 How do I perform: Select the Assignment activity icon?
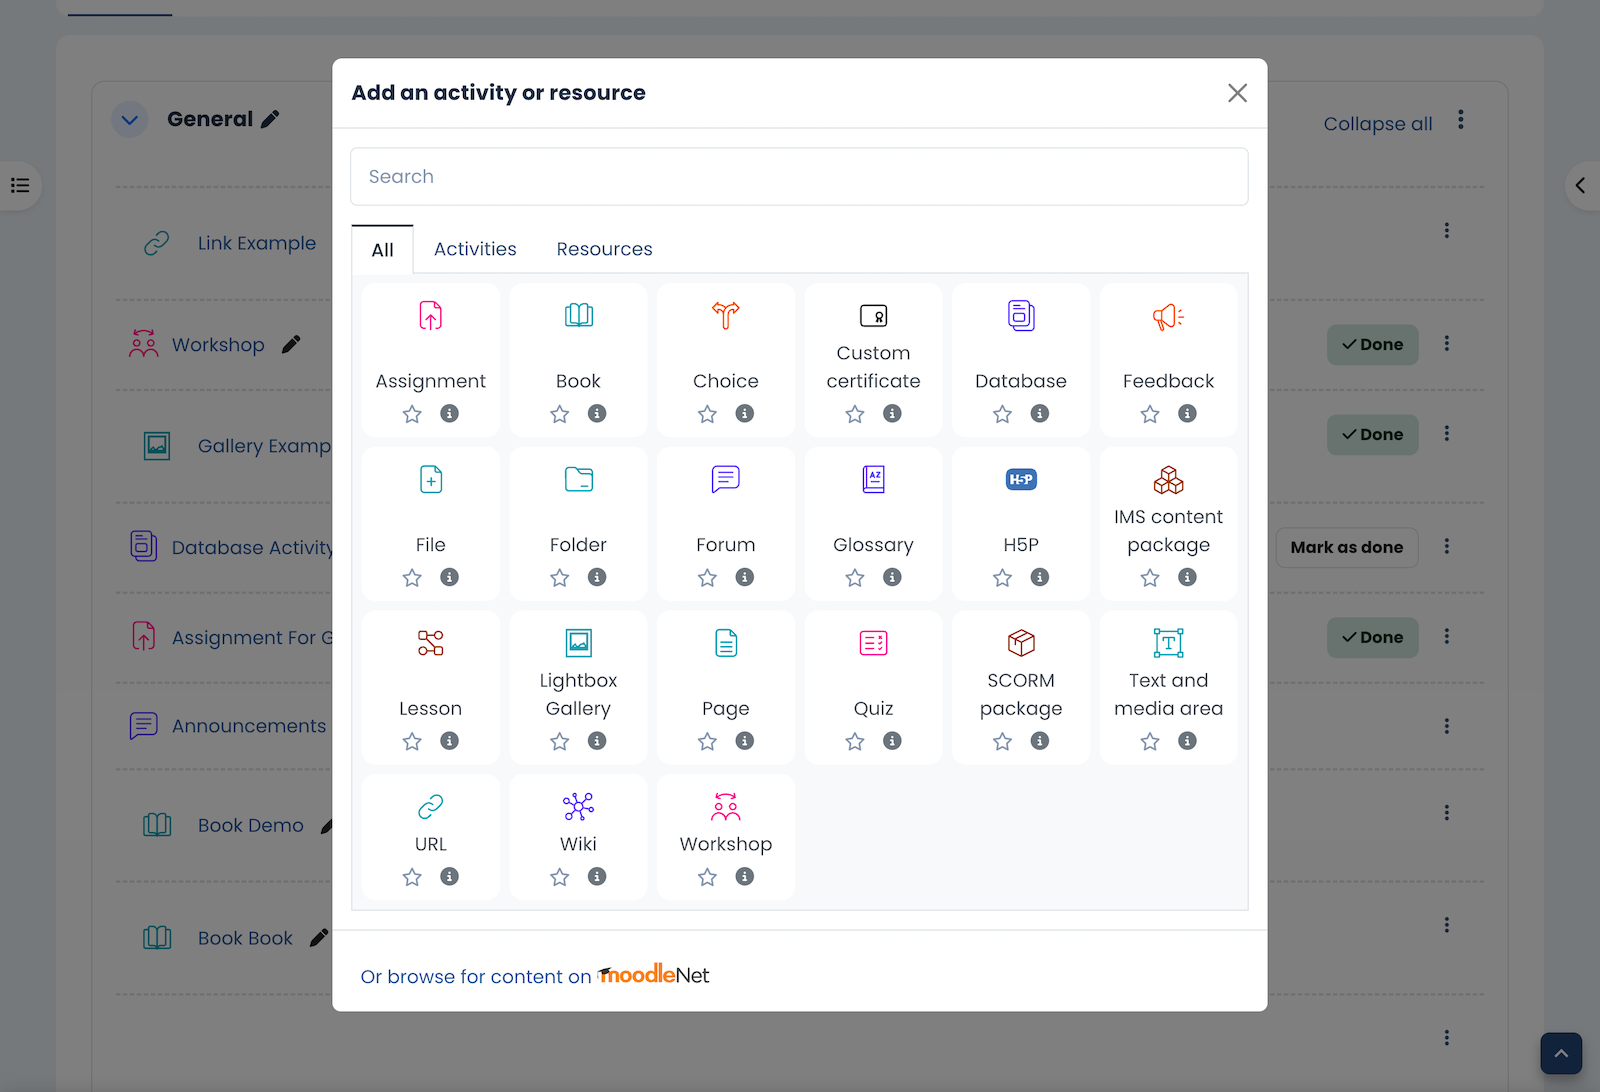[430, 316]
